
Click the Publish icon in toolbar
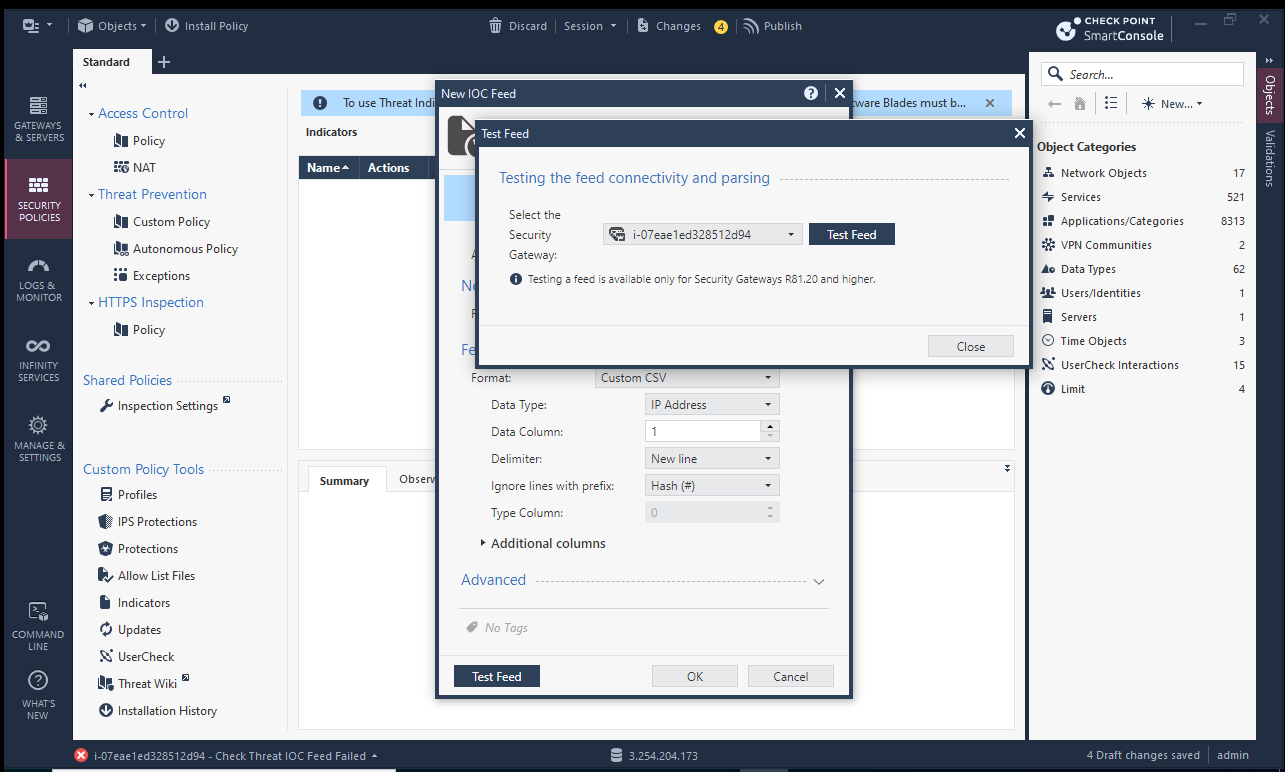pos(751,26)
